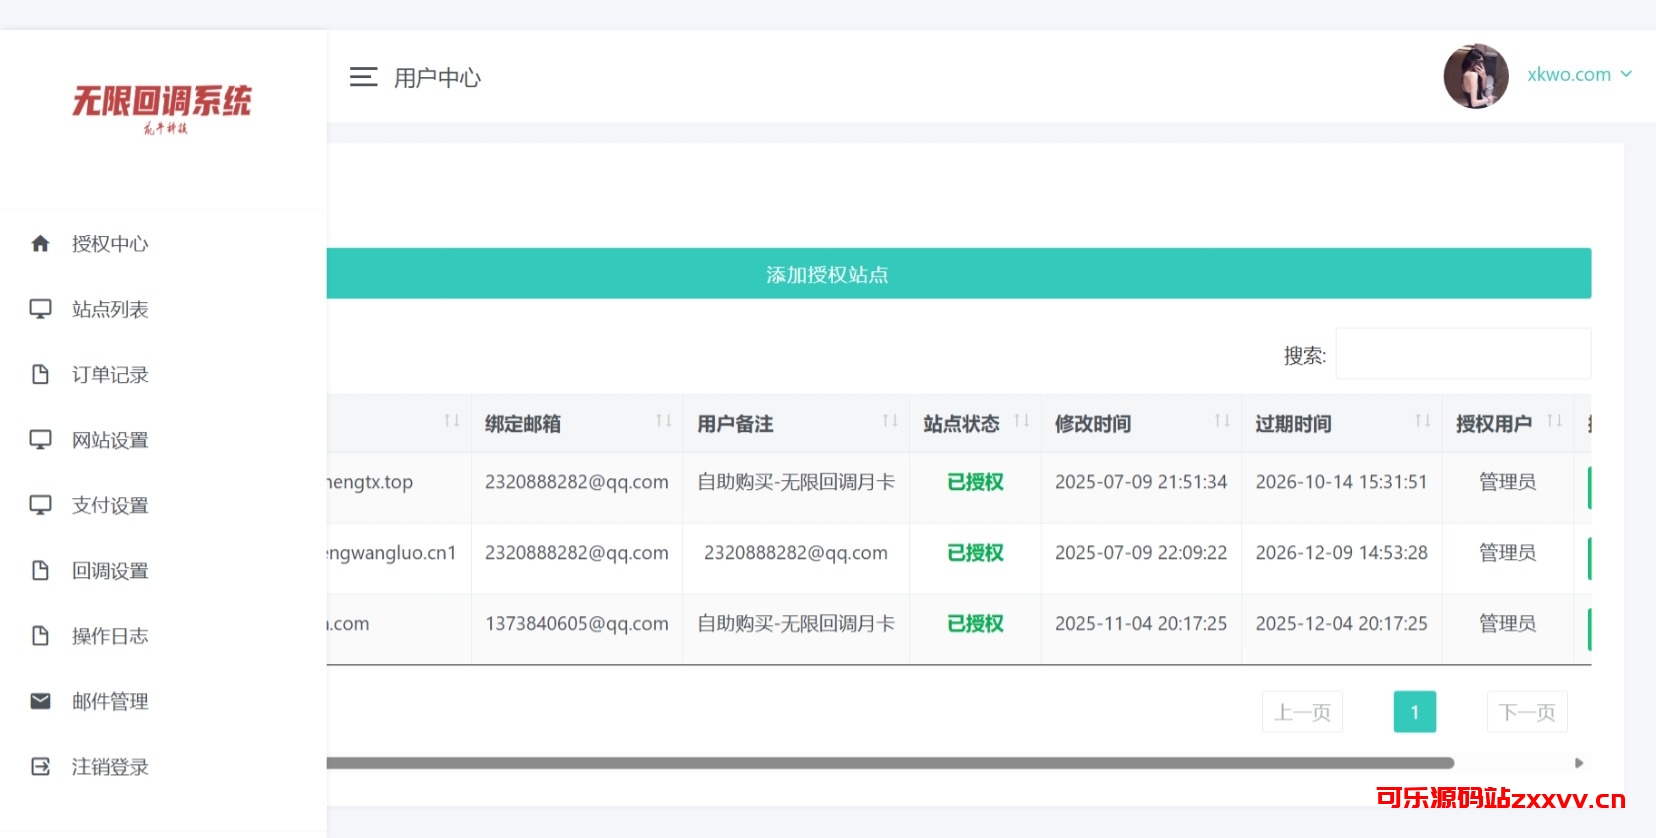This screenshot has width=1656, height=838.
Task: Click the horizontal table scrollbar
Action: coord(890,763)
